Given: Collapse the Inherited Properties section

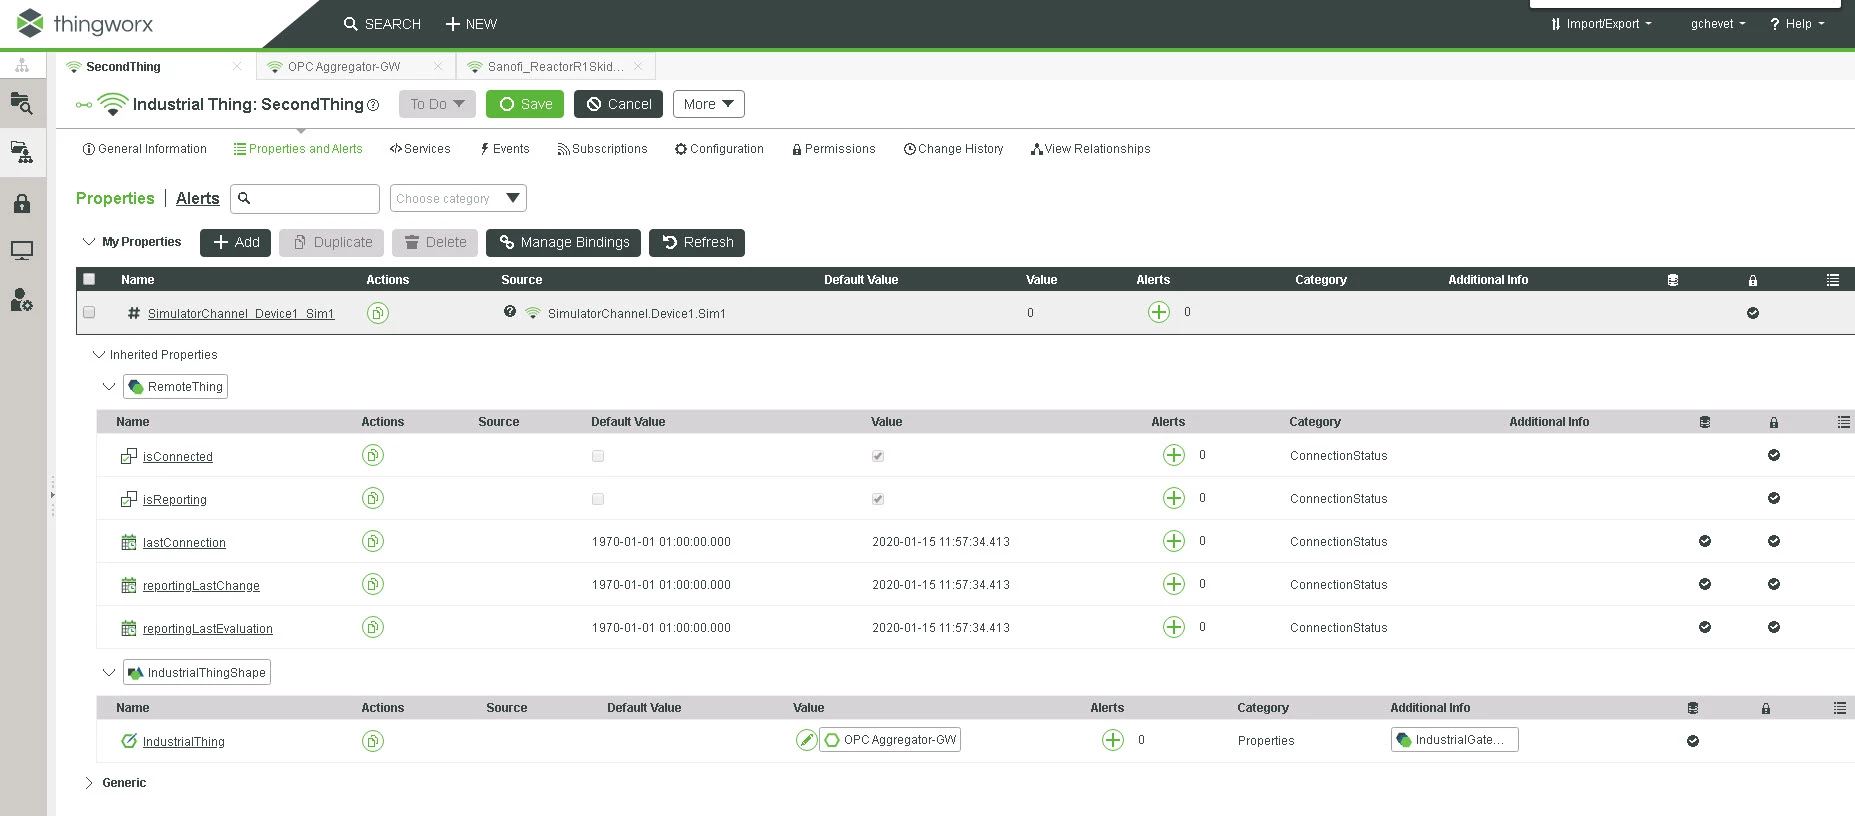Looking at the screenshot, I should pos(99,355).
